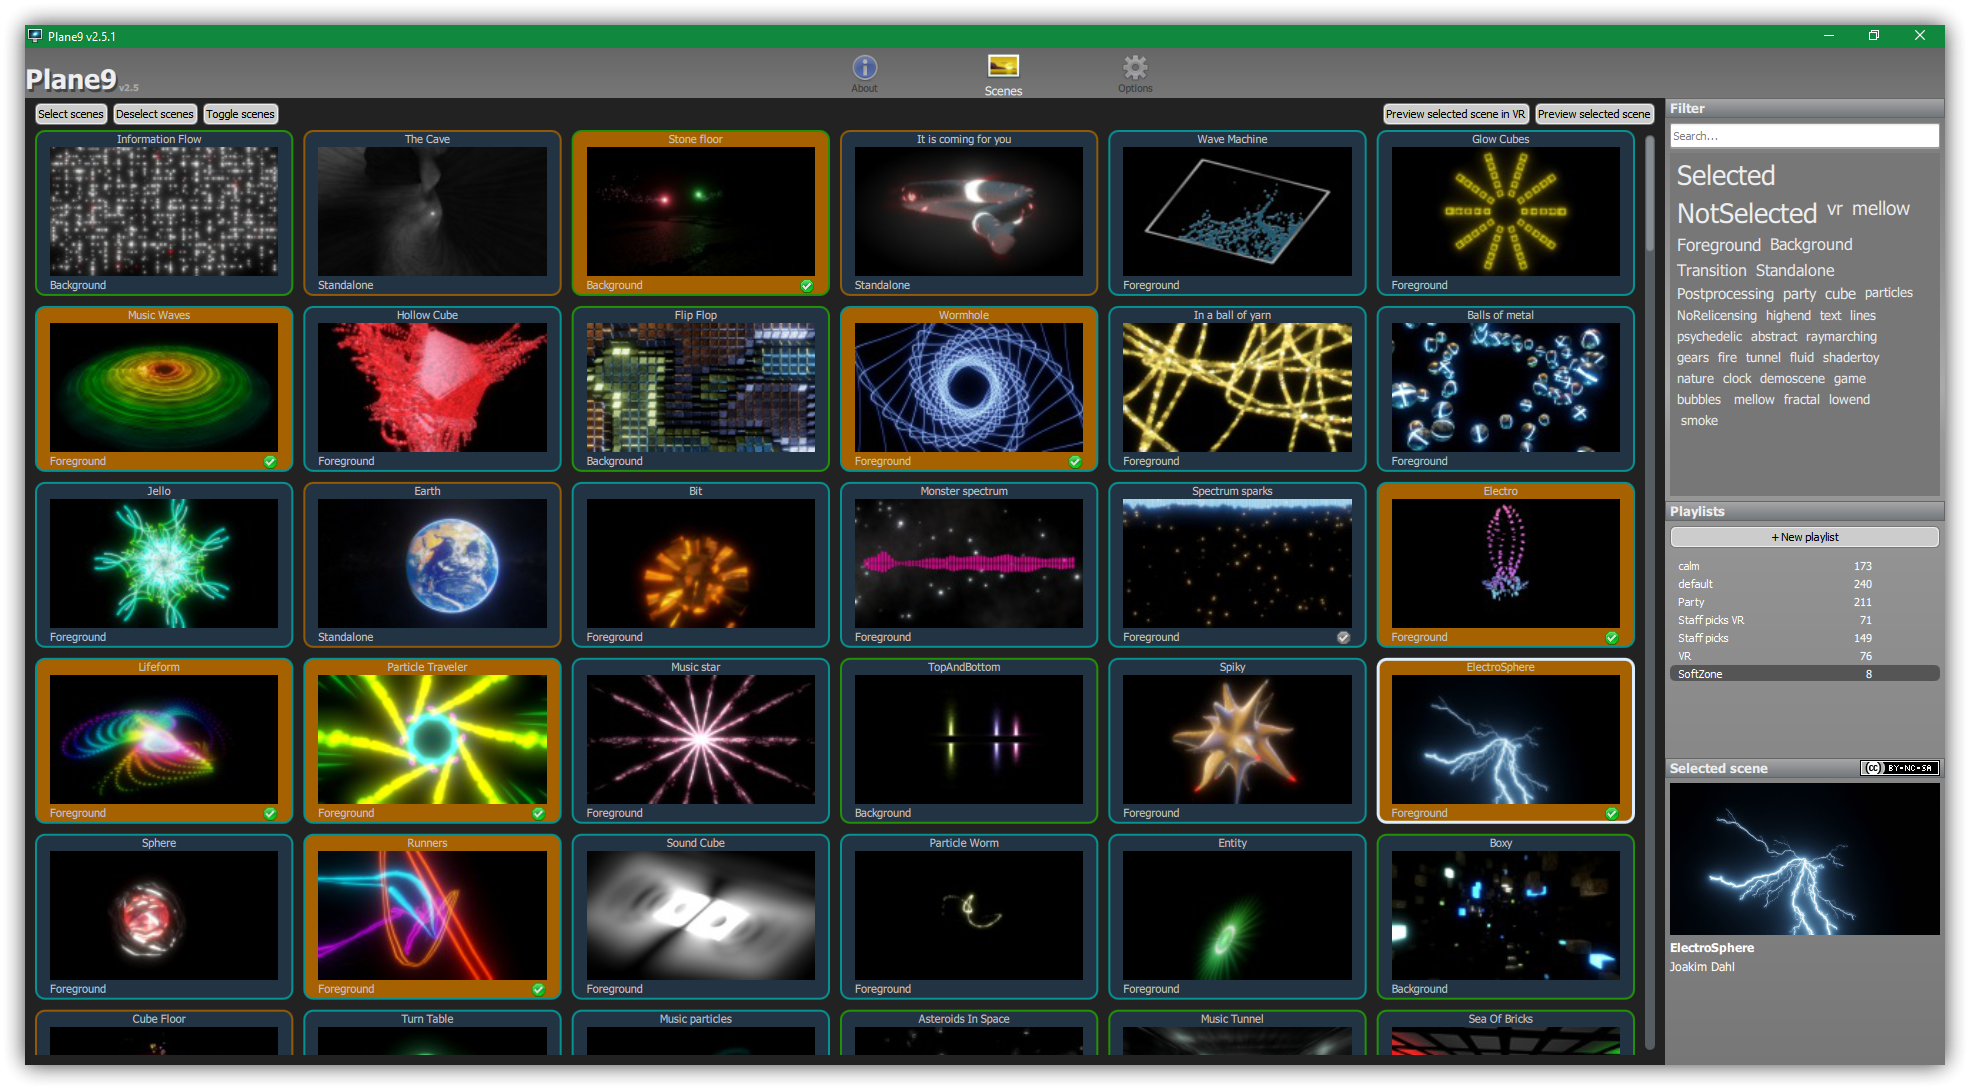Toggle the green checkmark on Stone floor
The image size is (1970, 1090).
pos(806,286)
